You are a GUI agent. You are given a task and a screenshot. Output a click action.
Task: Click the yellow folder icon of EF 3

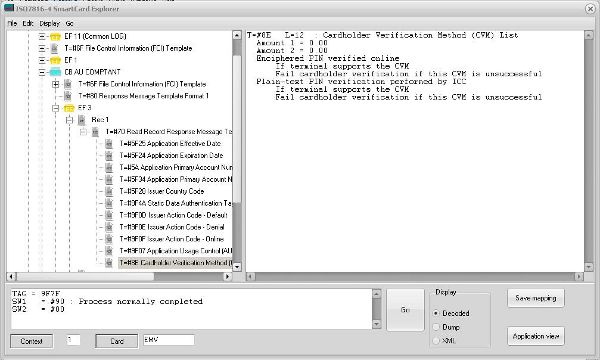click(69, 108)
